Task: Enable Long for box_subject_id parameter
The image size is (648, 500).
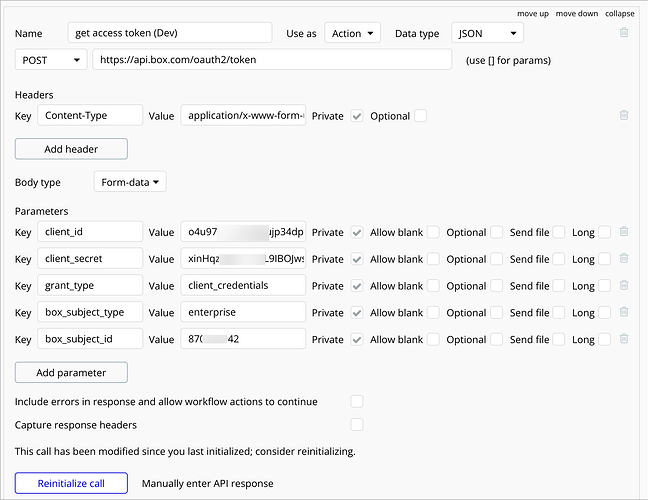Action: pos(605,340)
